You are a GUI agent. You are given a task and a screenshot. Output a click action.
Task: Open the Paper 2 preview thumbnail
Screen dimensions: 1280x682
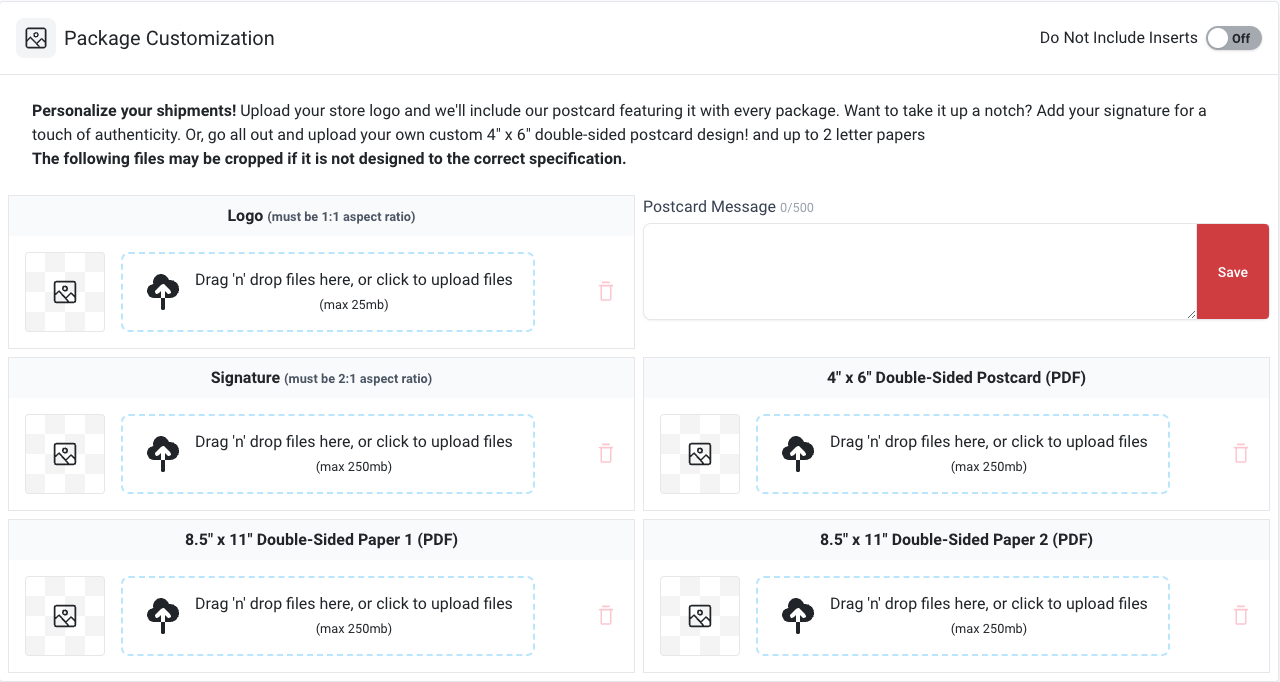(700, 616)
